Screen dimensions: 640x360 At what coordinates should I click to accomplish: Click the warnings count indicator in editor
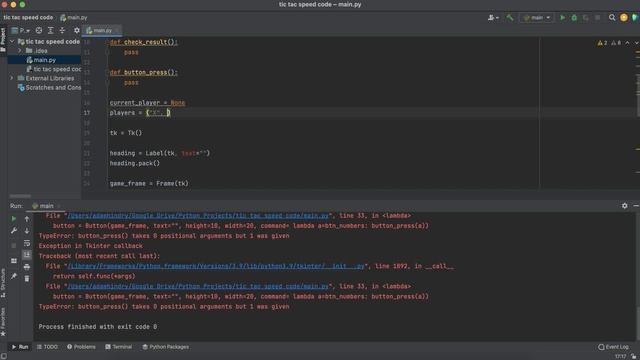(602, 43)
